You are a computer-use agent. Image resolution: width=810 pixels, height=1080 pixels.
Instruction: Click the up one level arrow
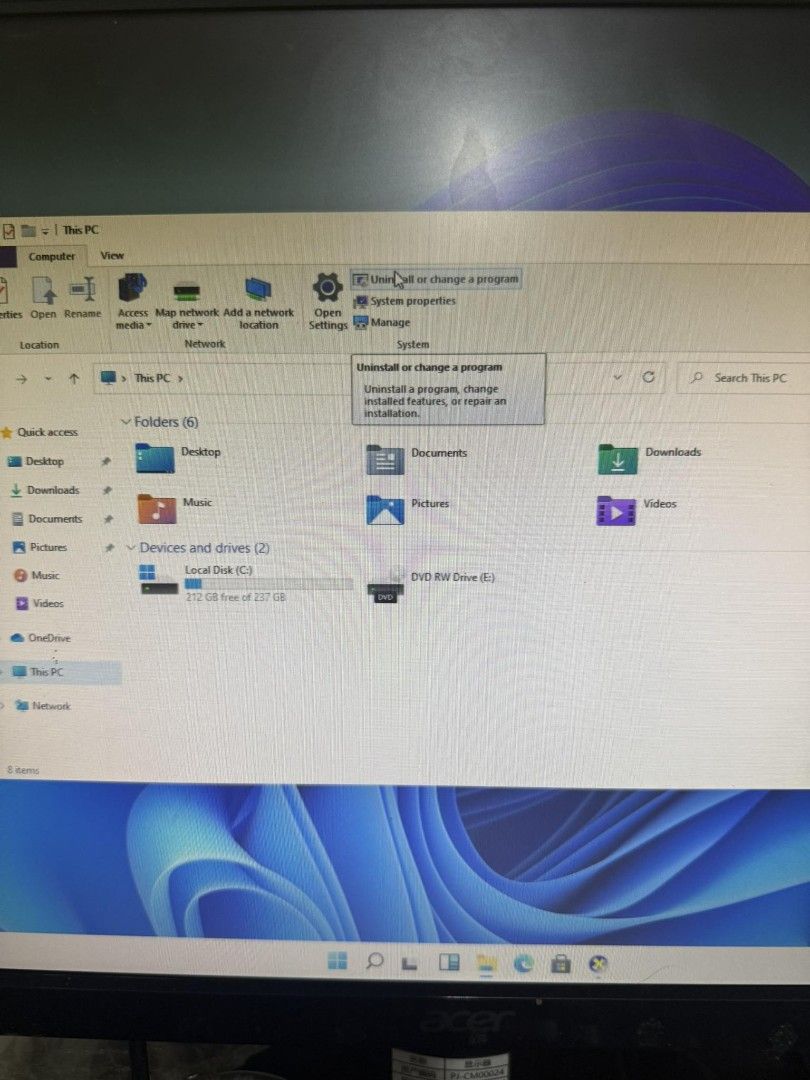point(74,378)
